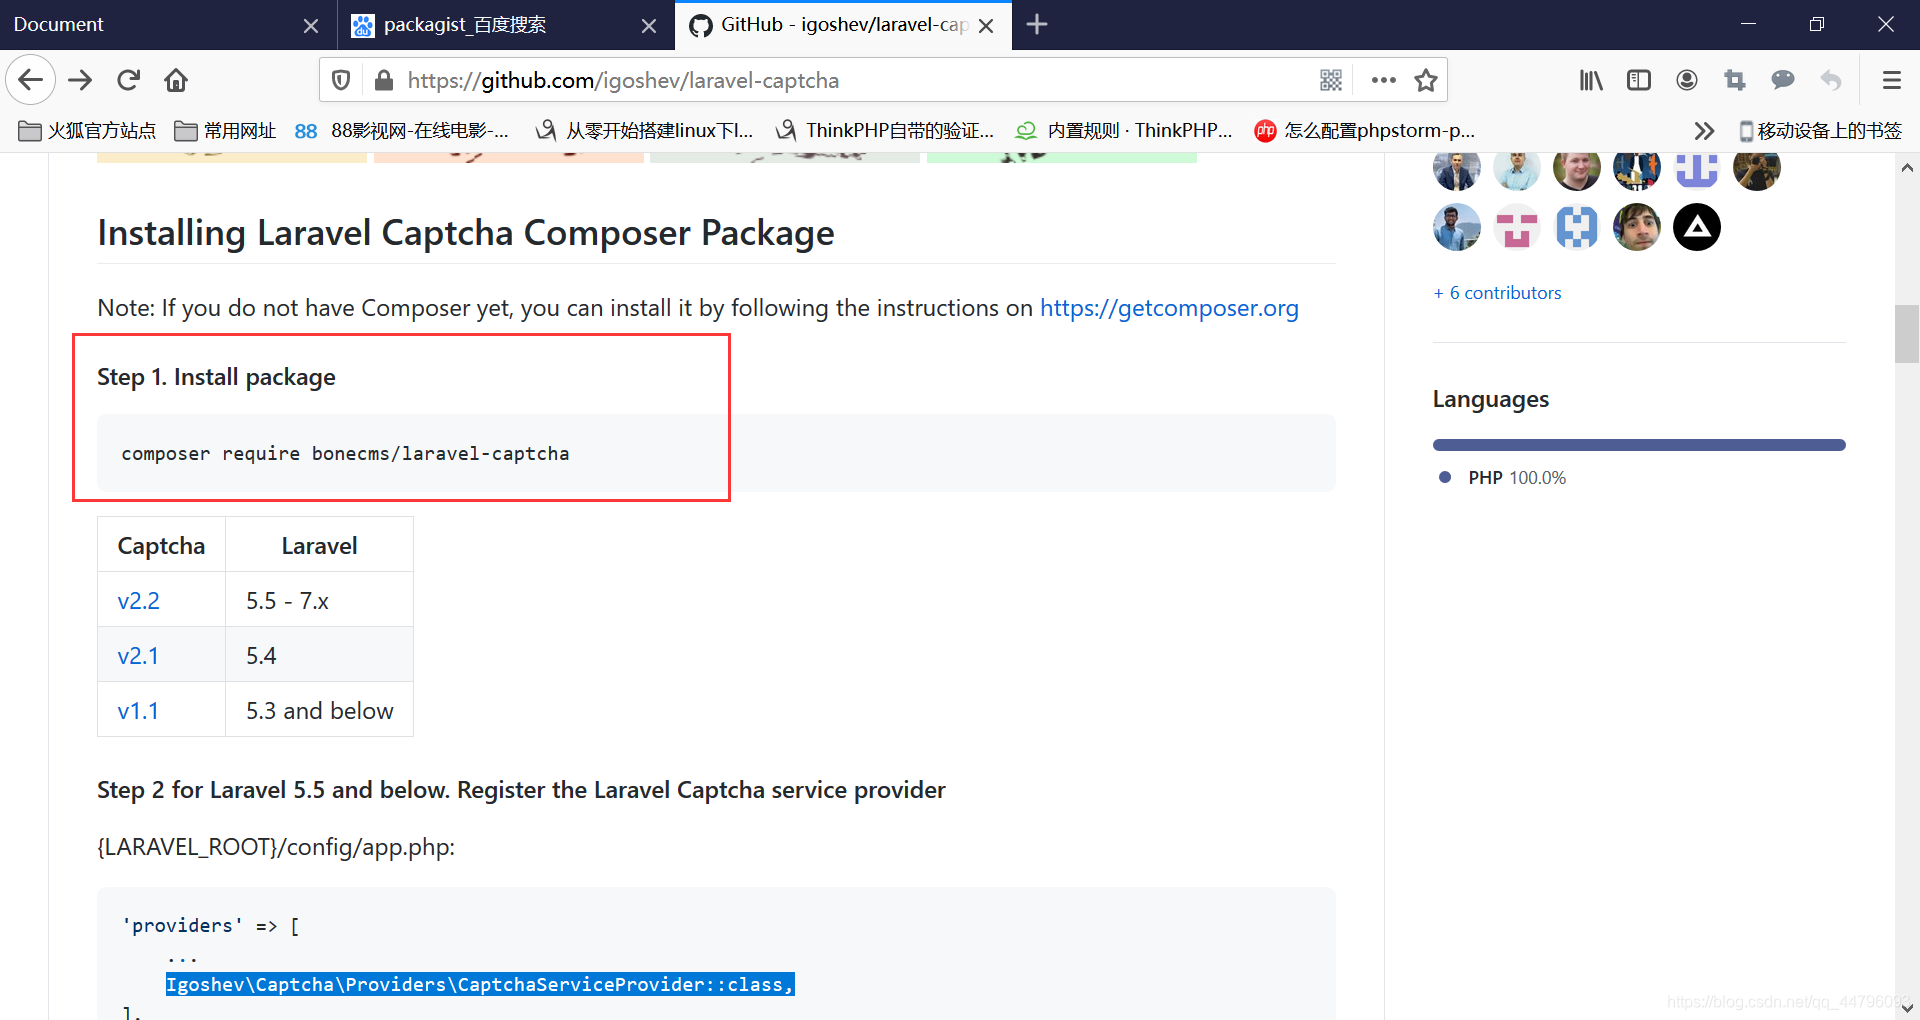Open the Firefox account icon
Screen dimensions: 1920x1020
pyautogui.click(x=1686, y=80)
